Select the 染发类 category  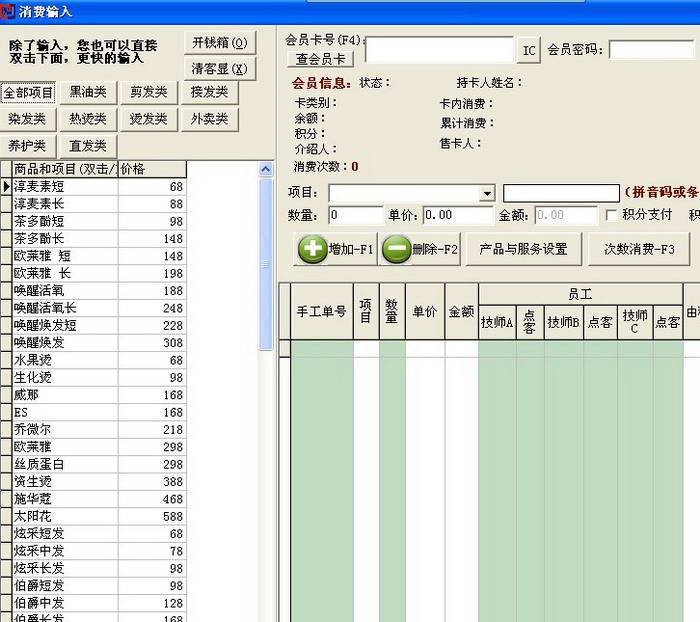27,119
